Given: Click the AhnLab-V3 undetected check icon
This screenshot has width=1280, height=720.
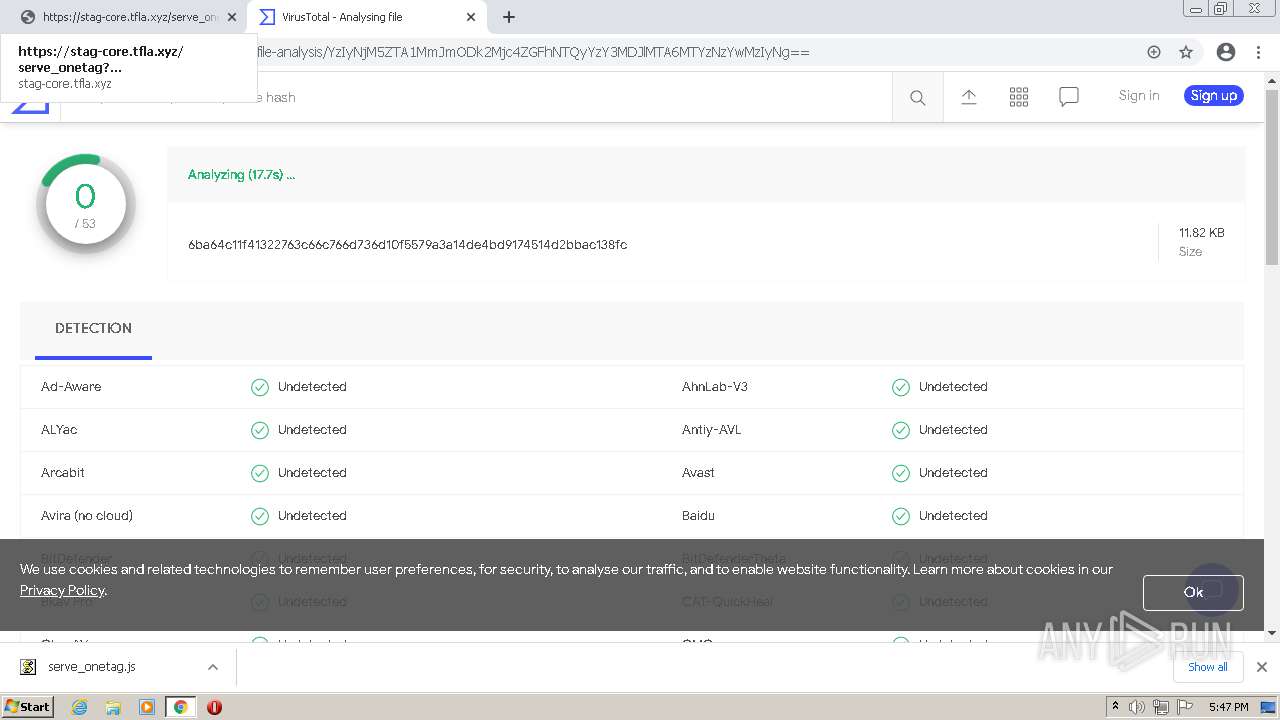Looking at the screenshot, I should pos(901,387).
